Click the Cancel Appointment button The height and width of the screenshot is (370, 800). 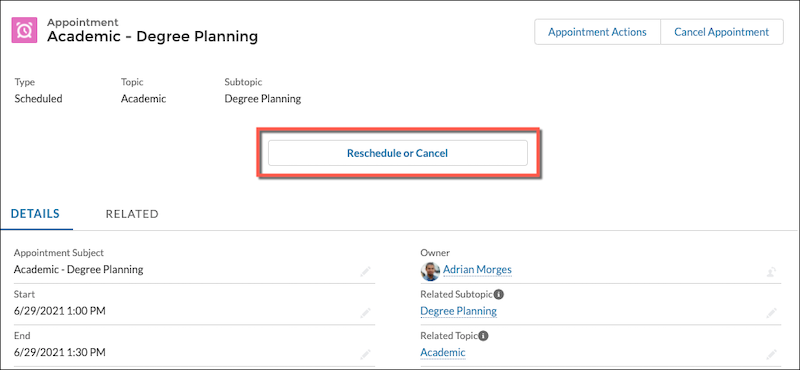(x=721, y=32)
